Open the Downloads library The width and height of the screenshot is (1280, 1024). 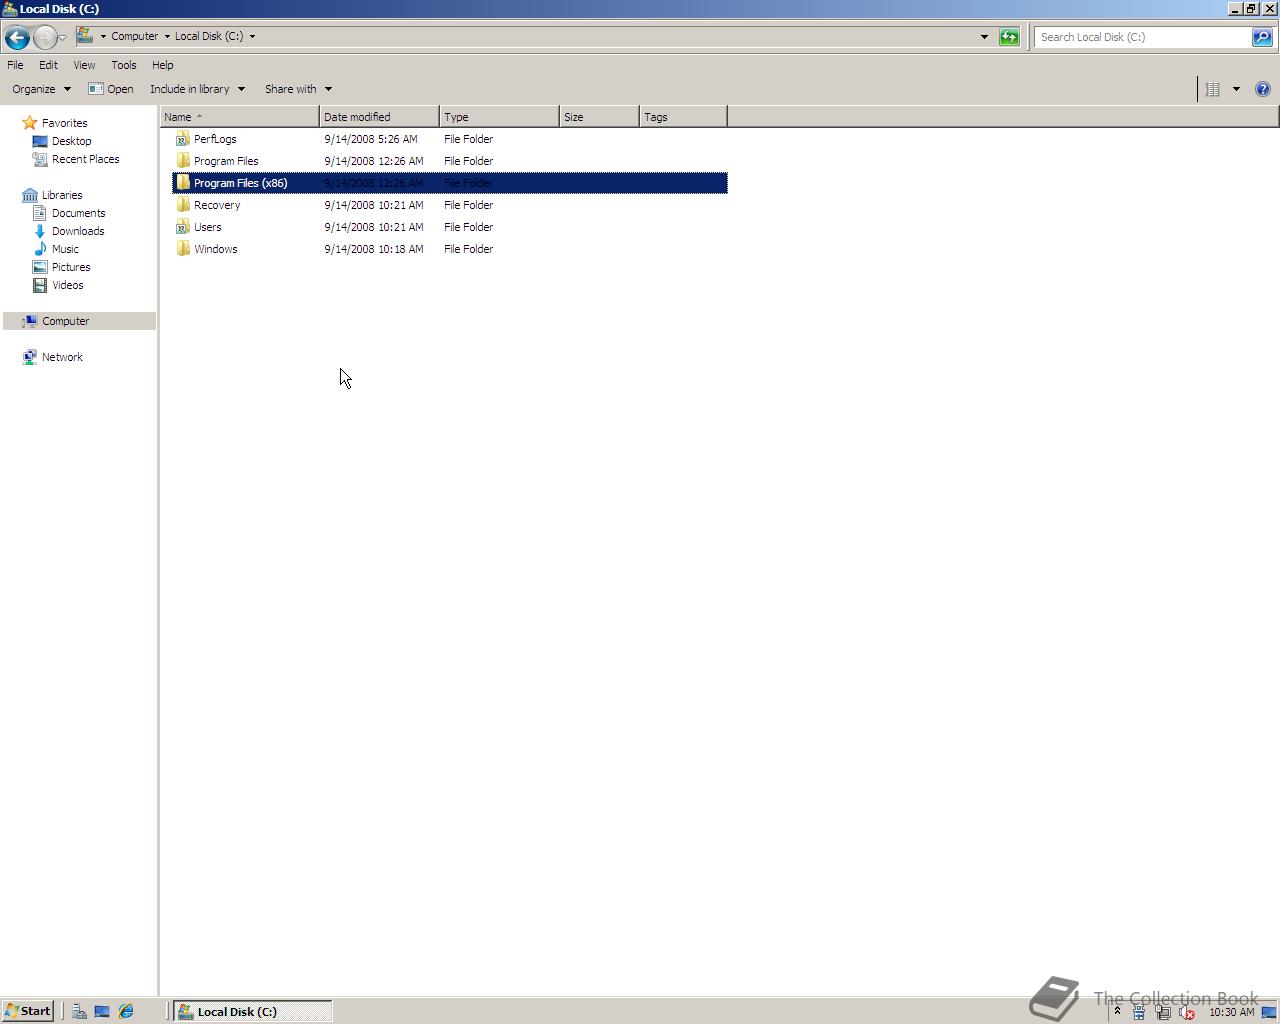click(78, 231)
